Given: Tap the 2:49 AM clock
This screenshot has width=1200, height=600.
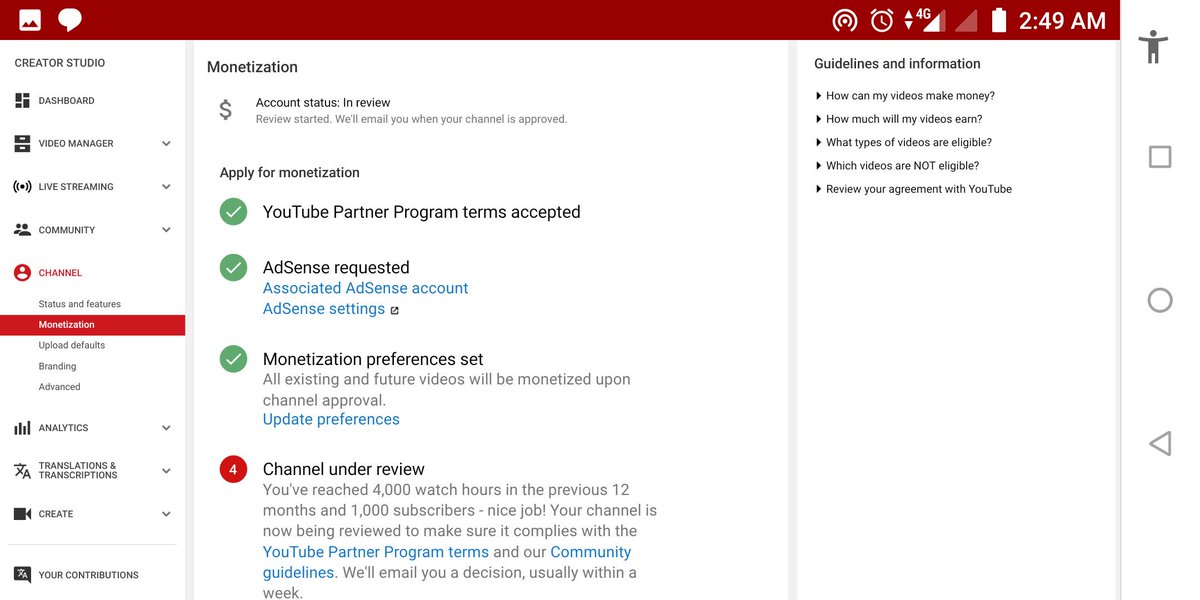Looking at the screenshot, I should click(1062, 20).
